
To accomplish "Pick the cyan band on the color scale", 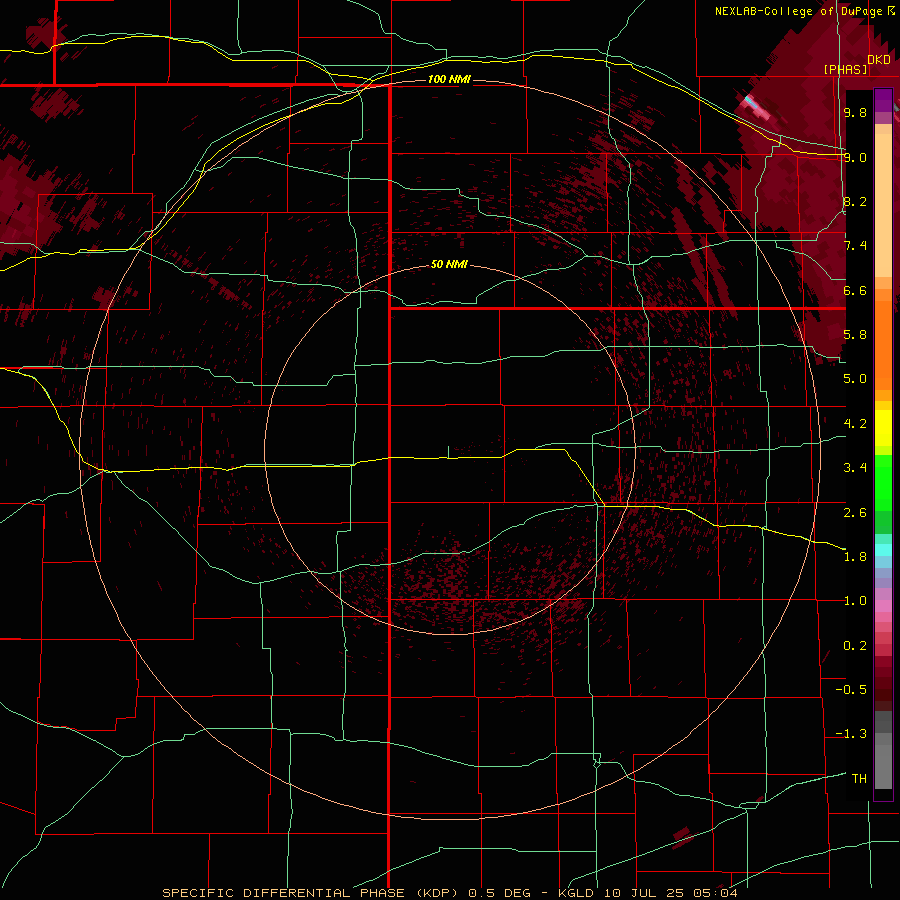I will tap(883, 550).
